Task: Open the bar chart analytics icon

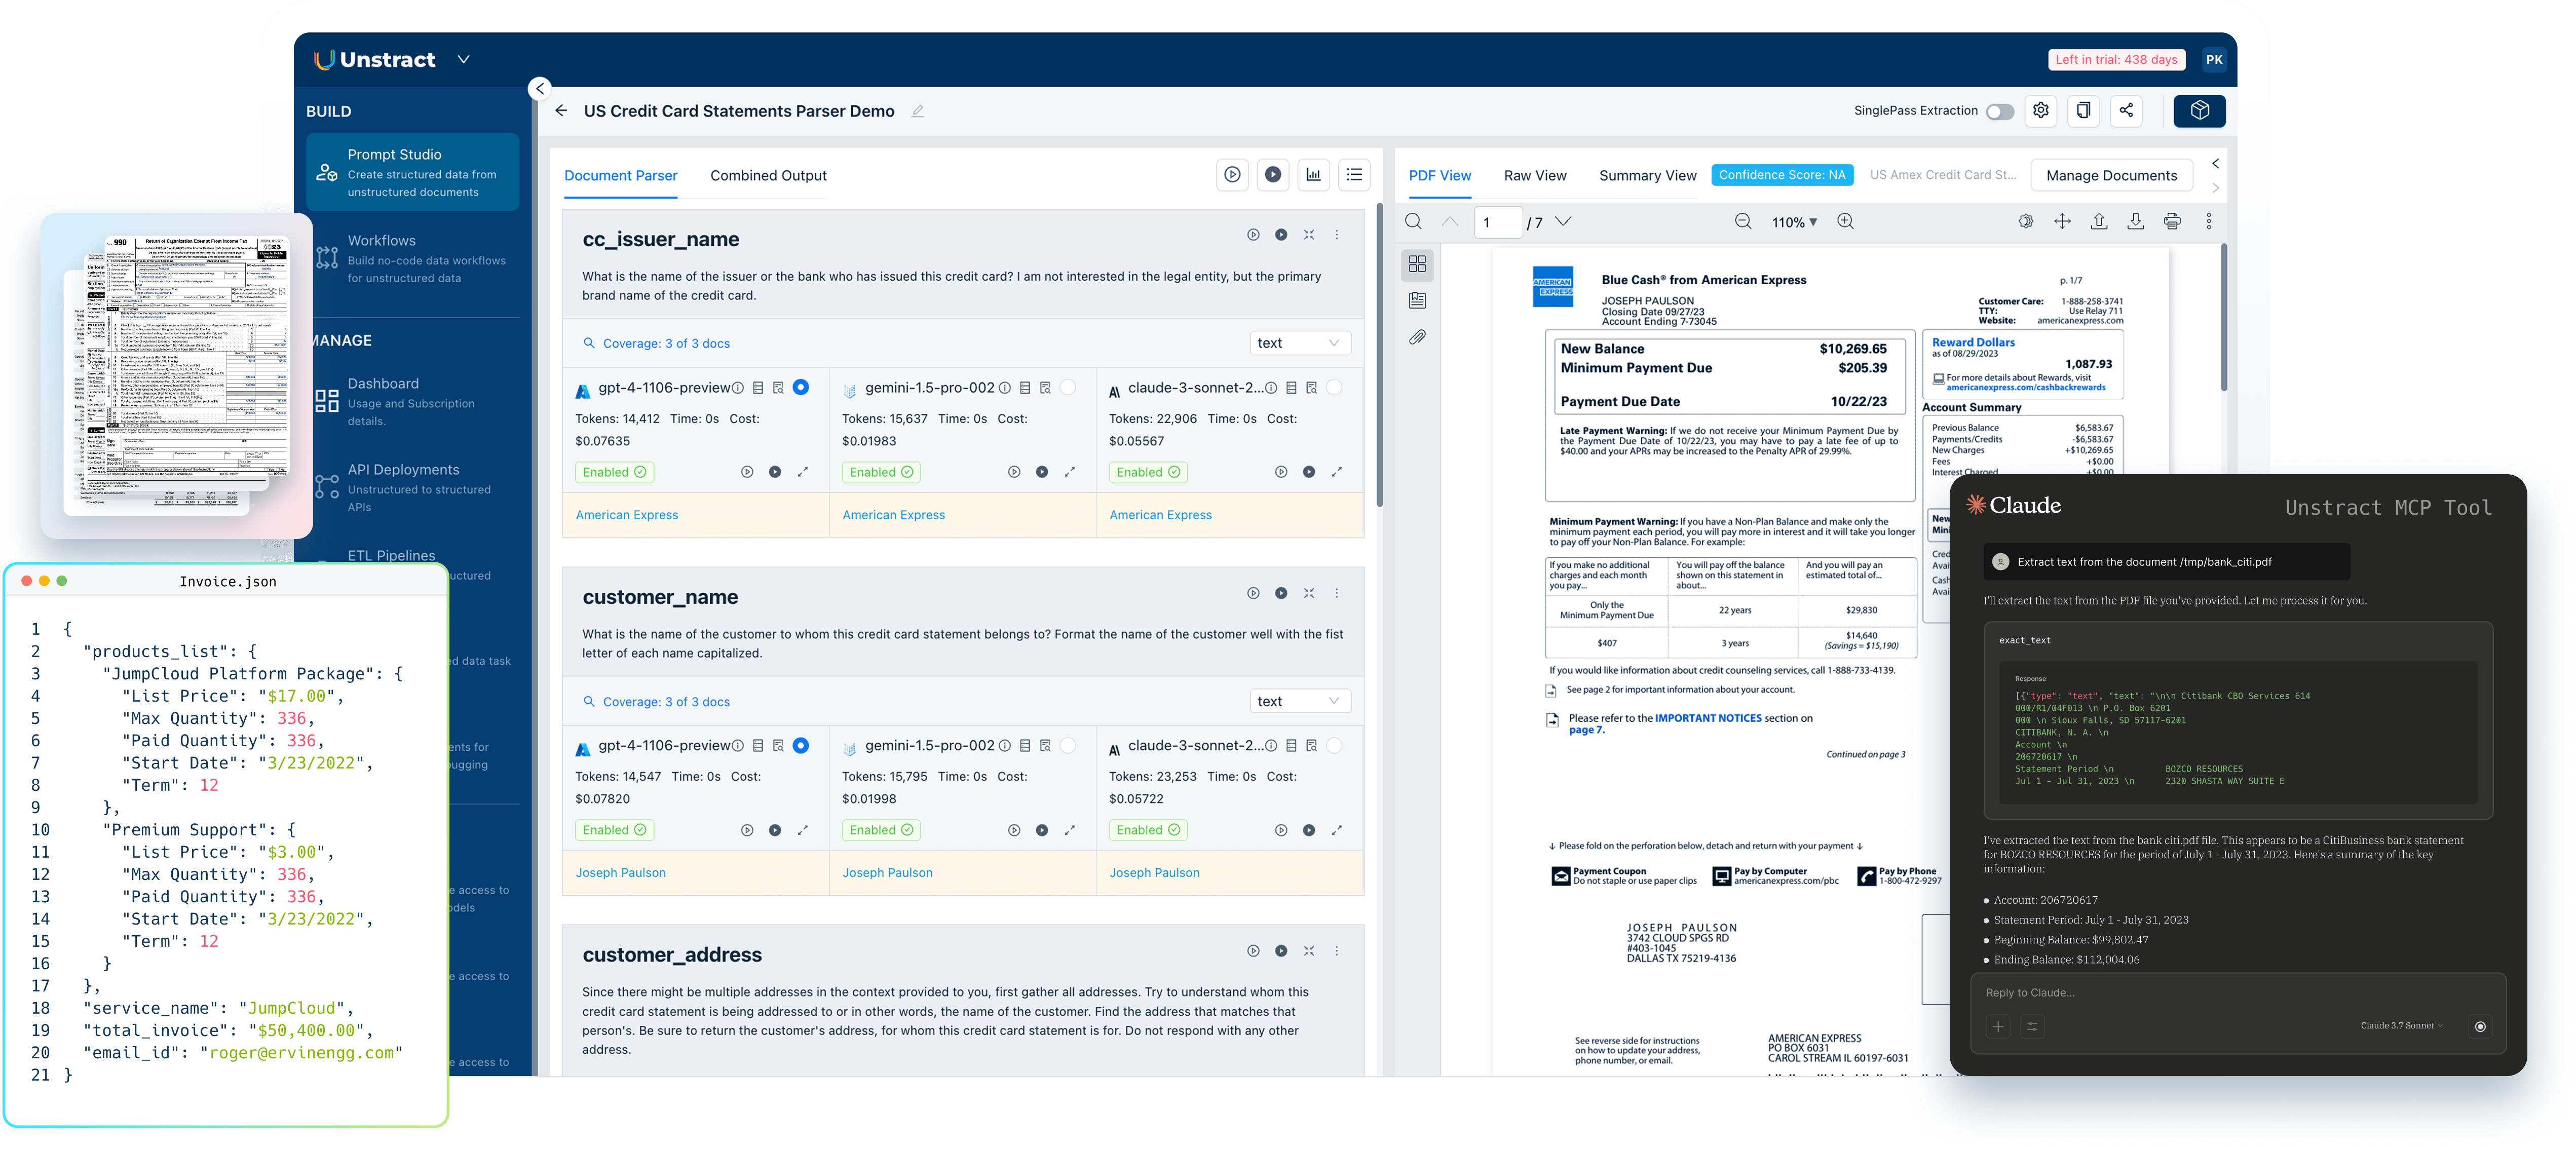Action: coord(1313,175)
